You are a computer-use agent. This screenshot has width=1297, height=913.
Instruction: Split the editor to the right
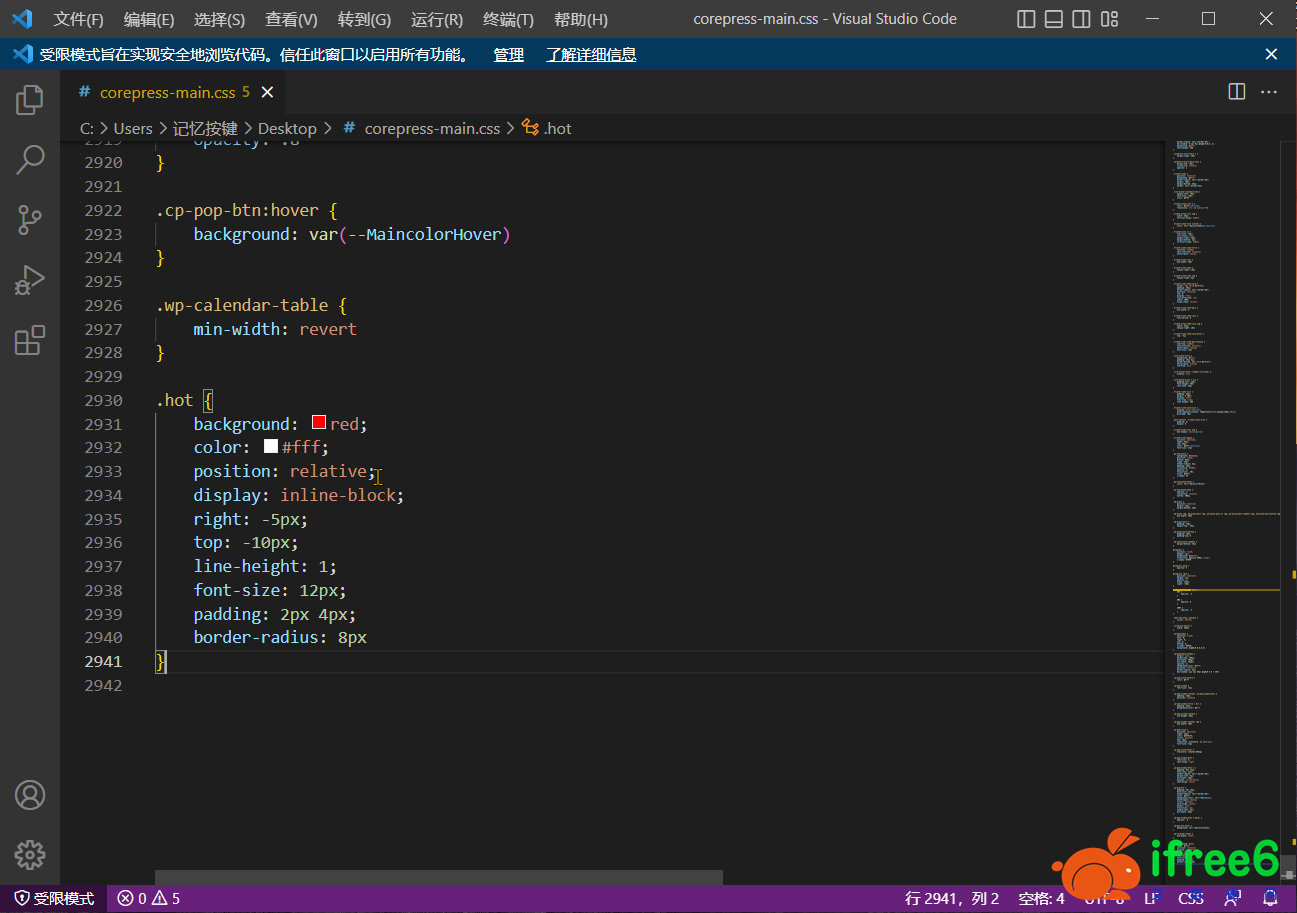pyautogui.click(x=1237, y=92)
